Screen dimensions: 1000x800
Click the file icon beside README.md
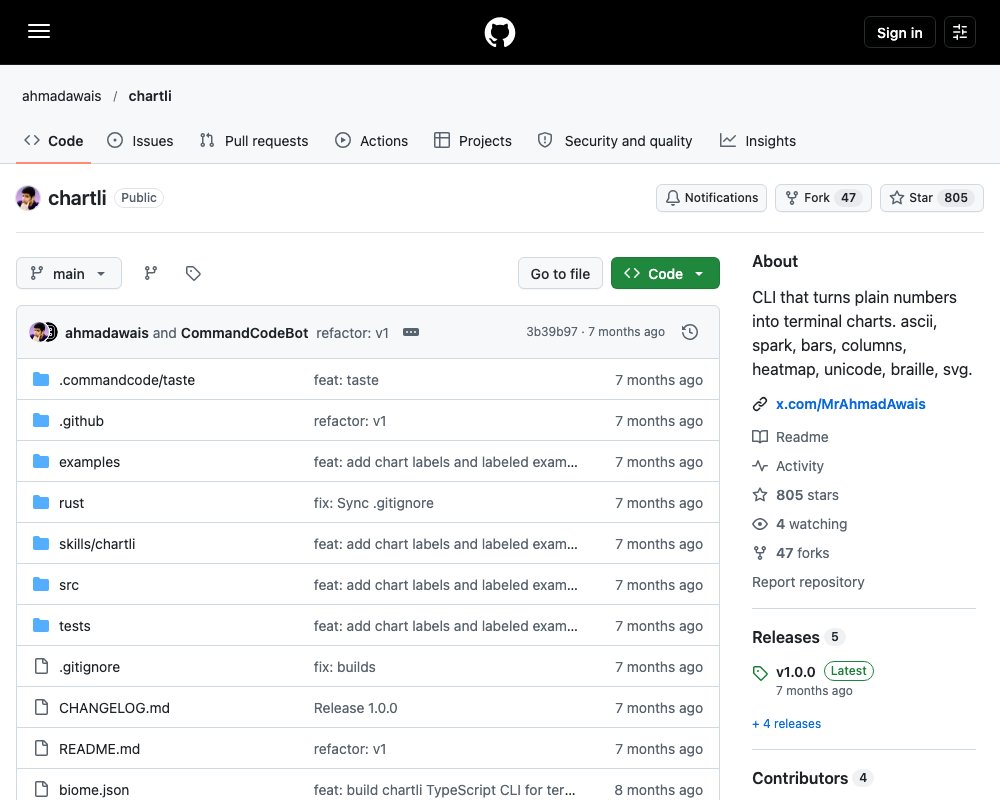(41, 748)
